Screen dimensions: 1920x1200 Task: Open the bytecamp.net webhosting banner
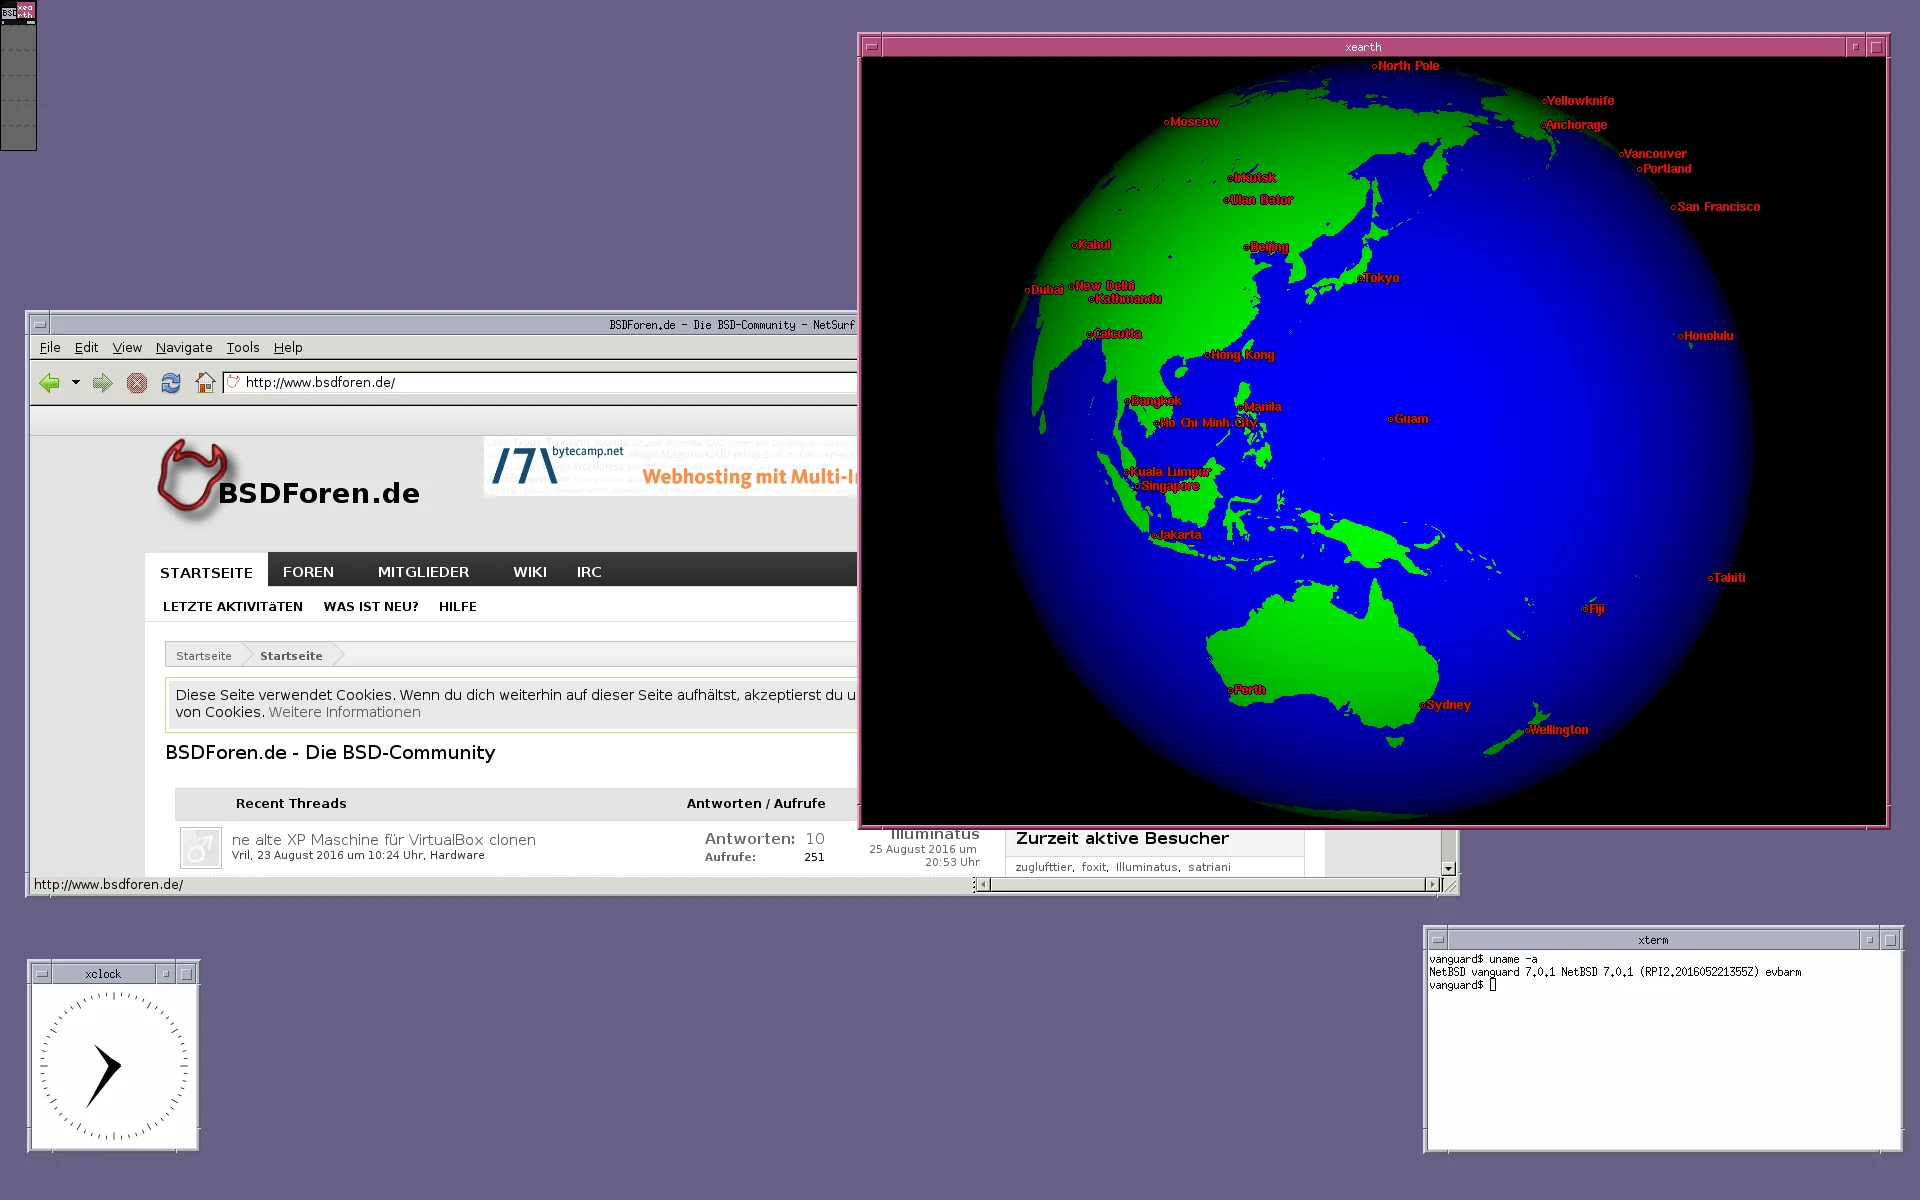670,466
